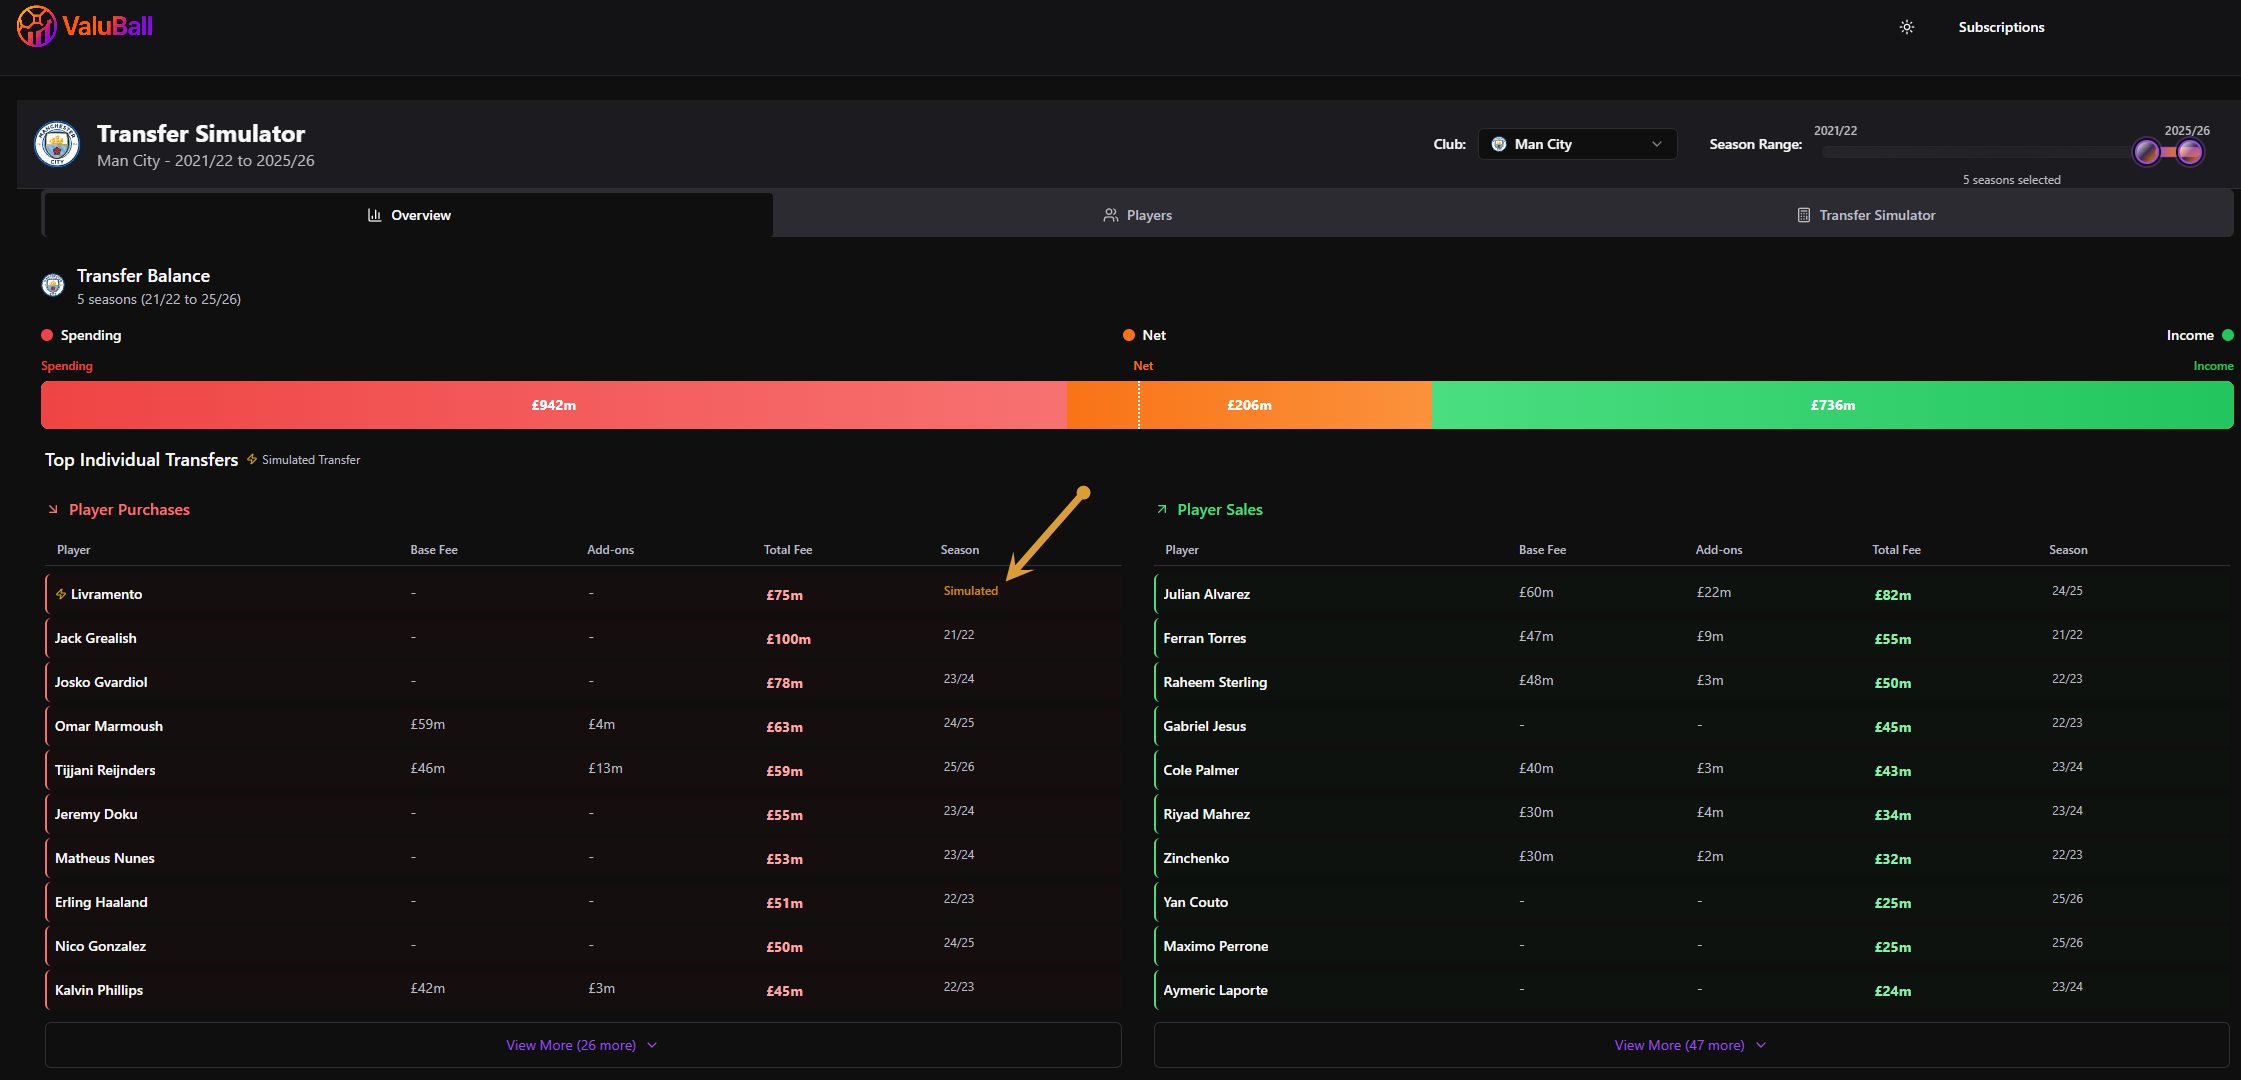Toggle the light/dark theme sun icon

1907,27
